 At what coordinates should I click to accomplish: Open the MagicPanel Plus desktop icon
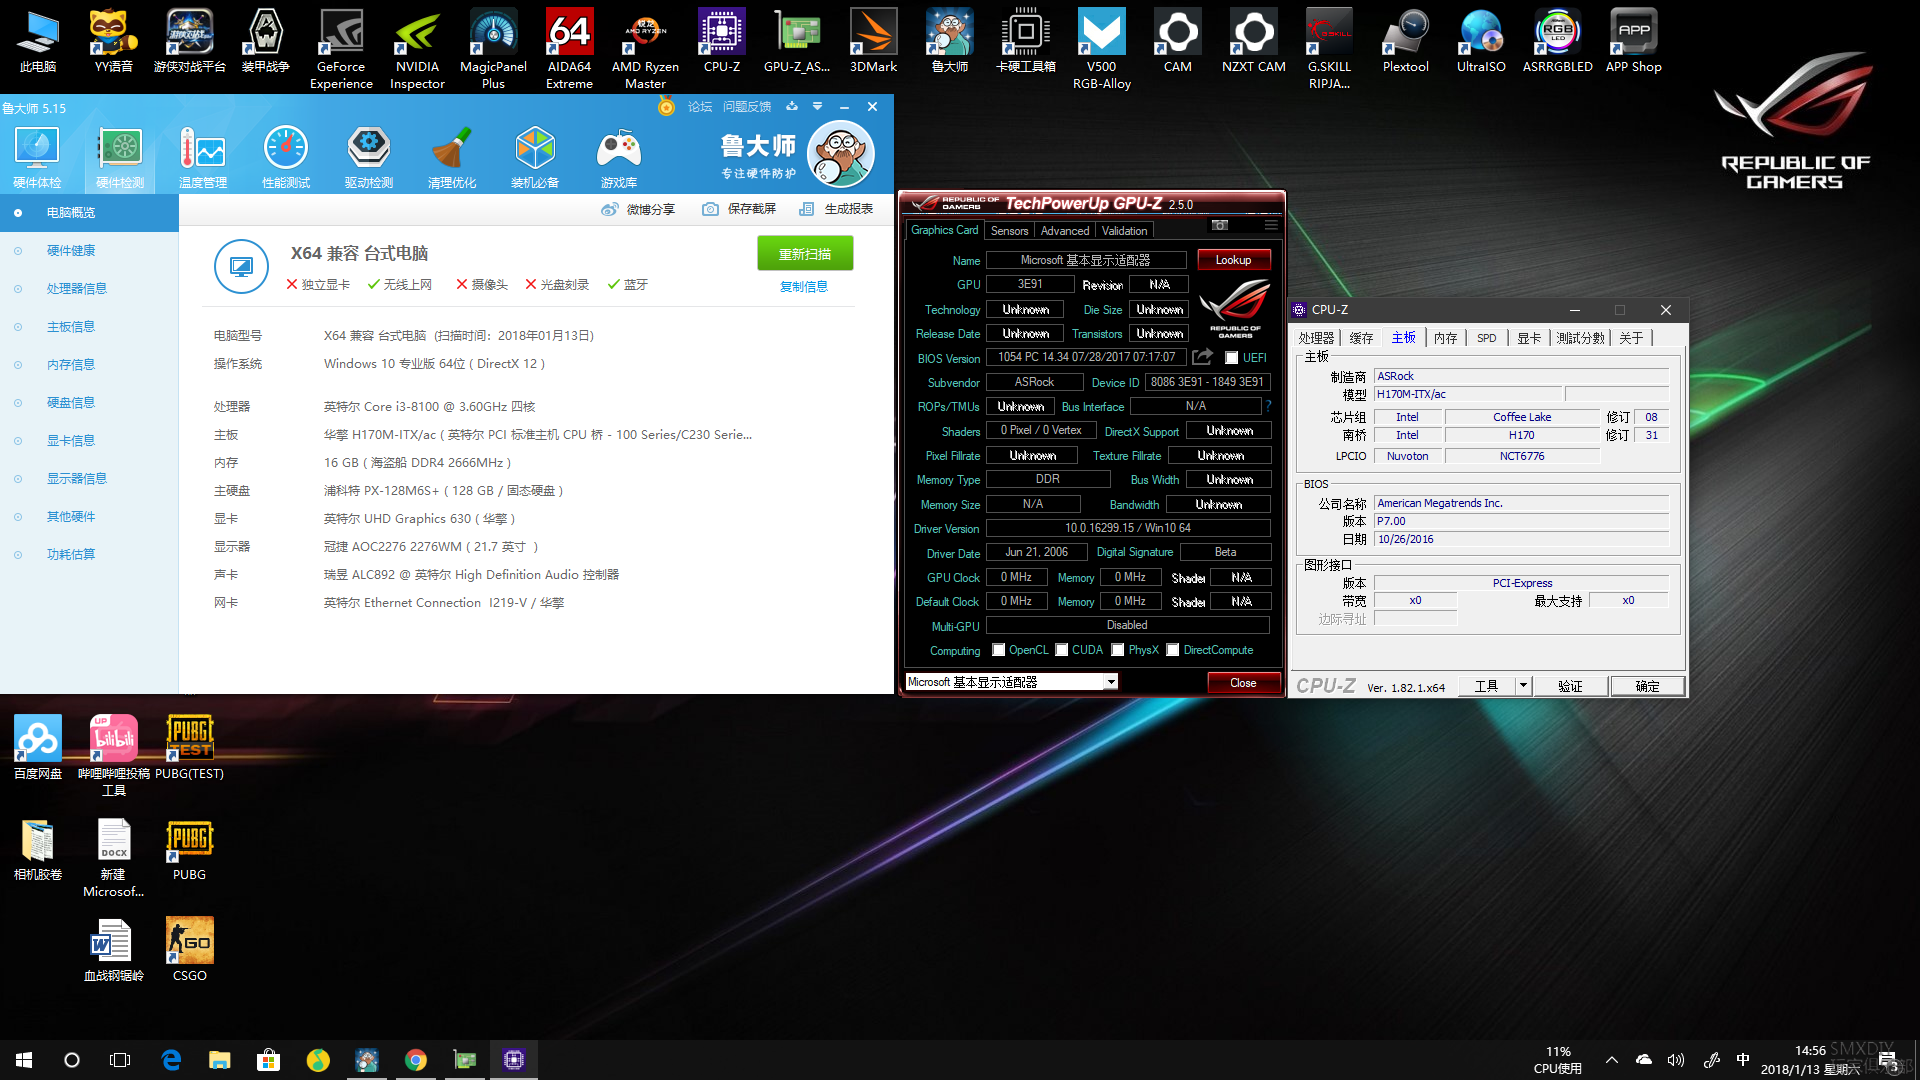[494, 48]
